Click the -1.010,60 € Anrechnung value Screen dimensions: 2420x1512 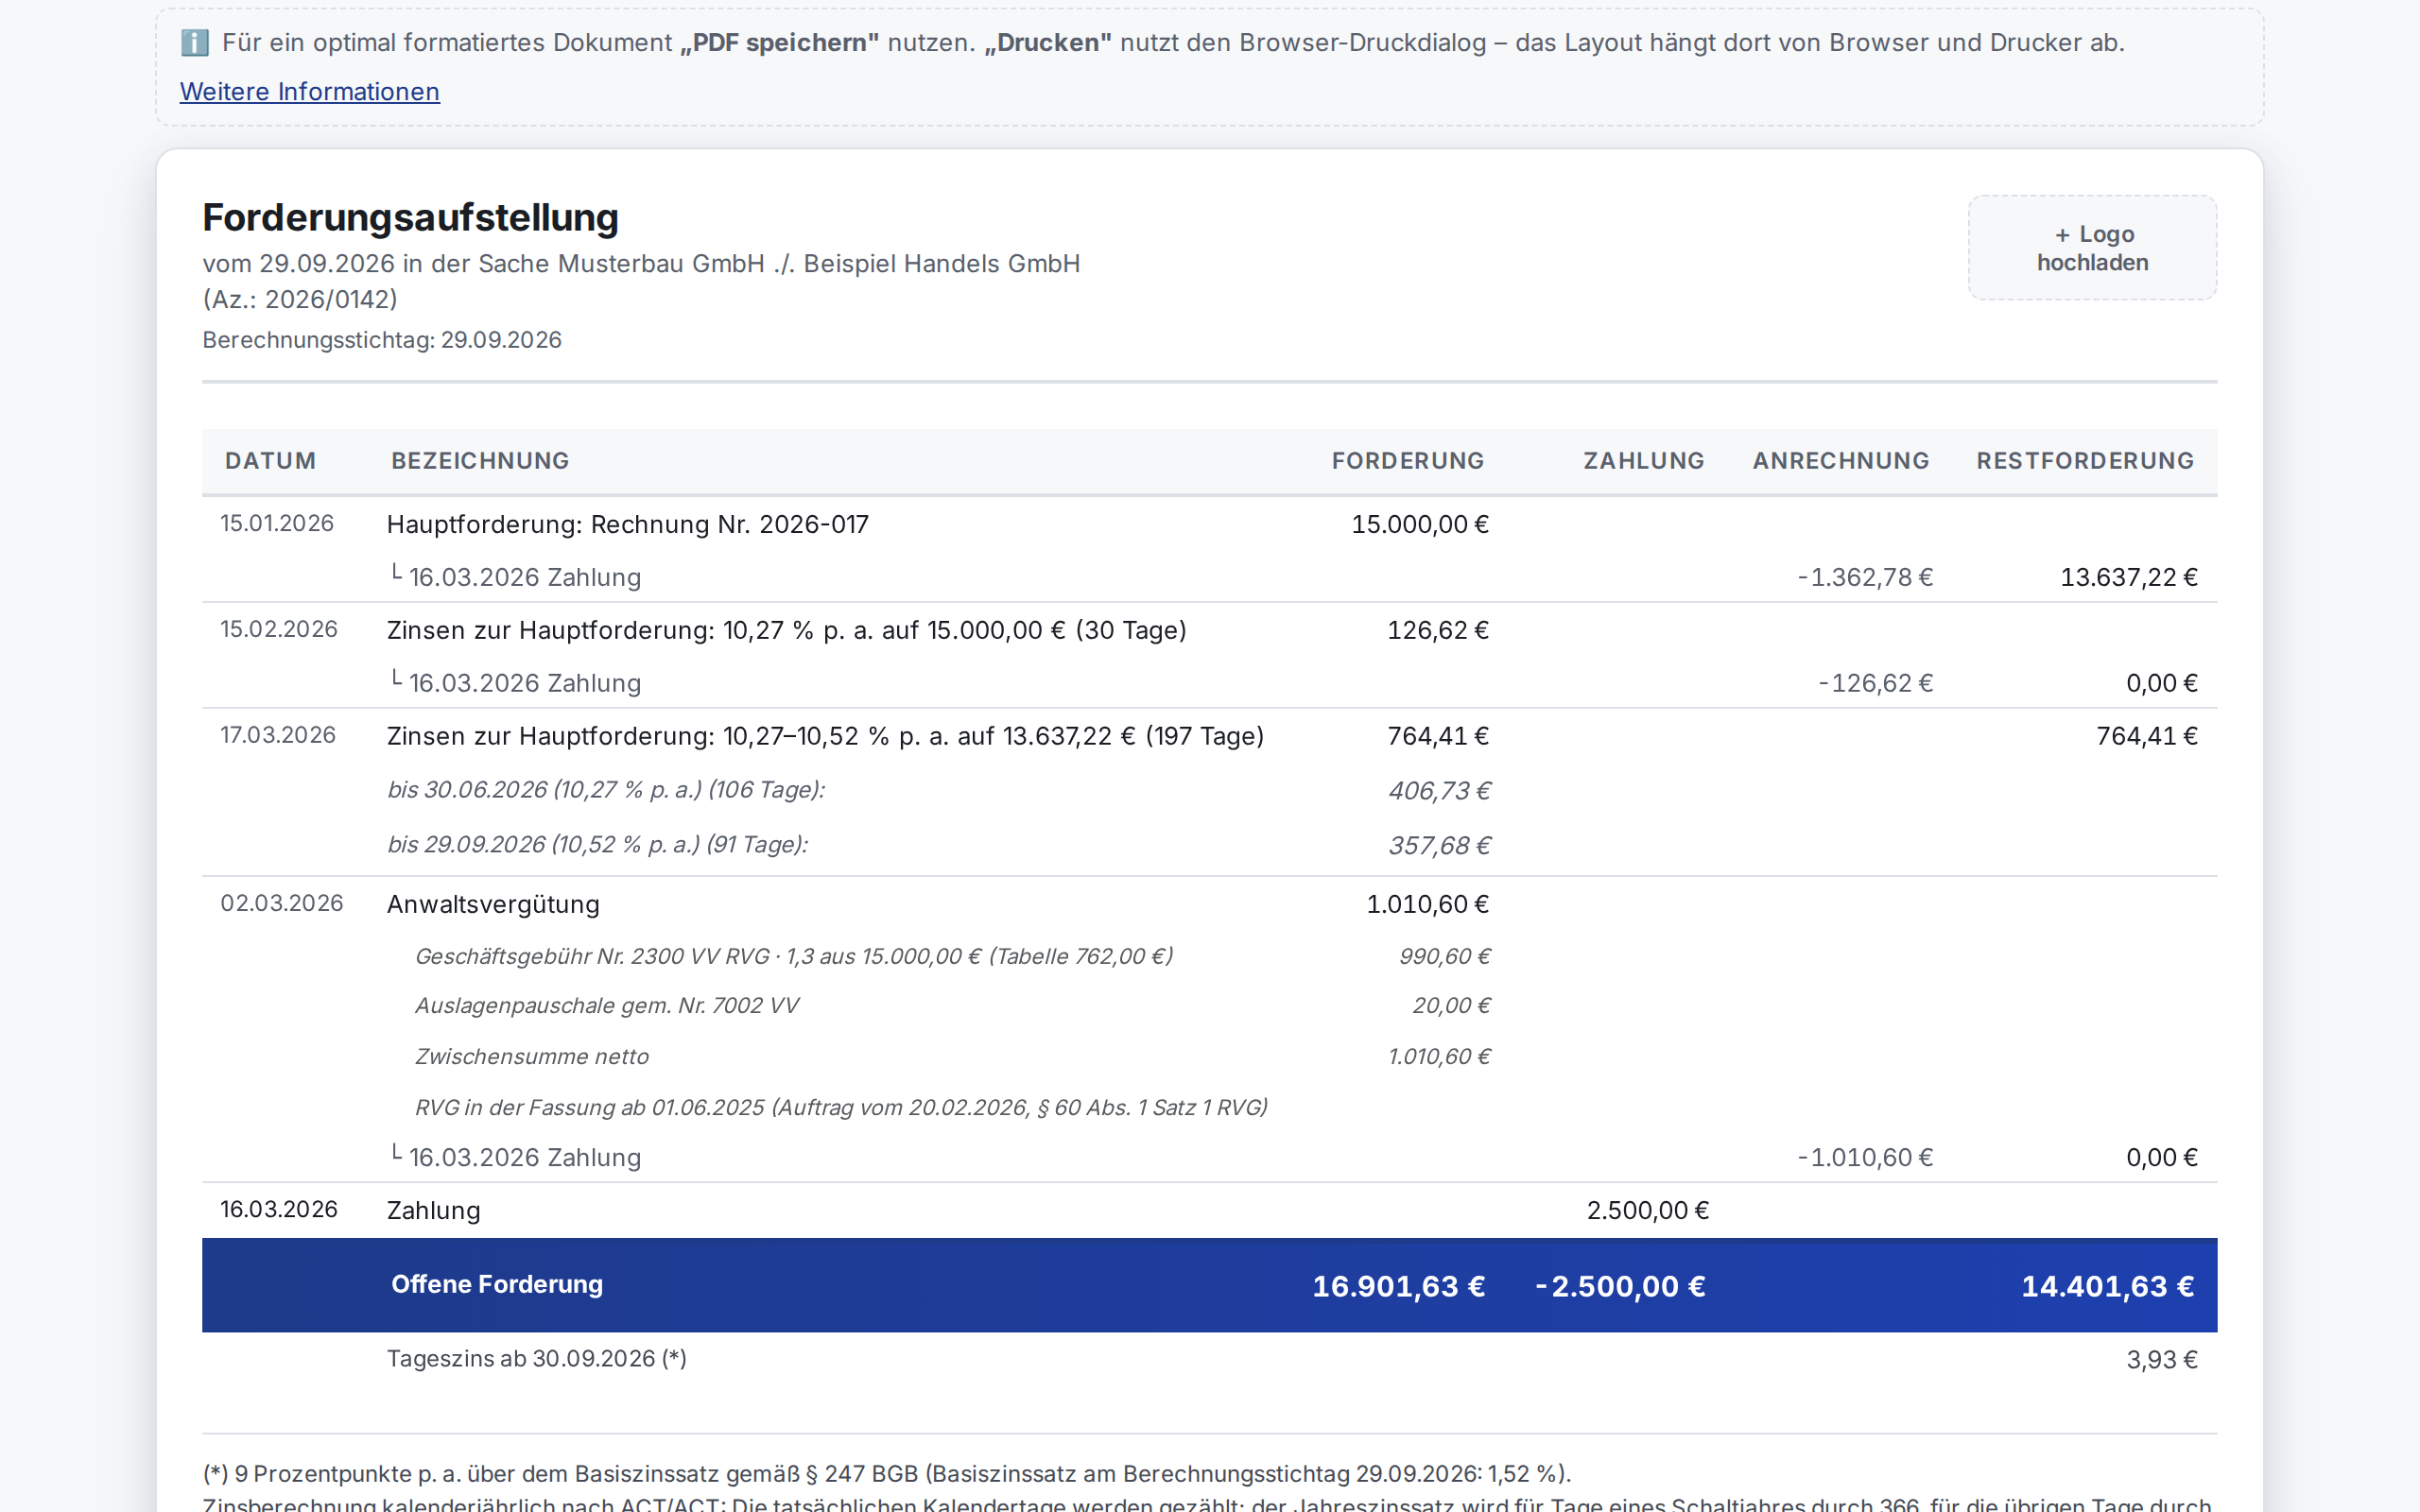pos(1865,1157)
